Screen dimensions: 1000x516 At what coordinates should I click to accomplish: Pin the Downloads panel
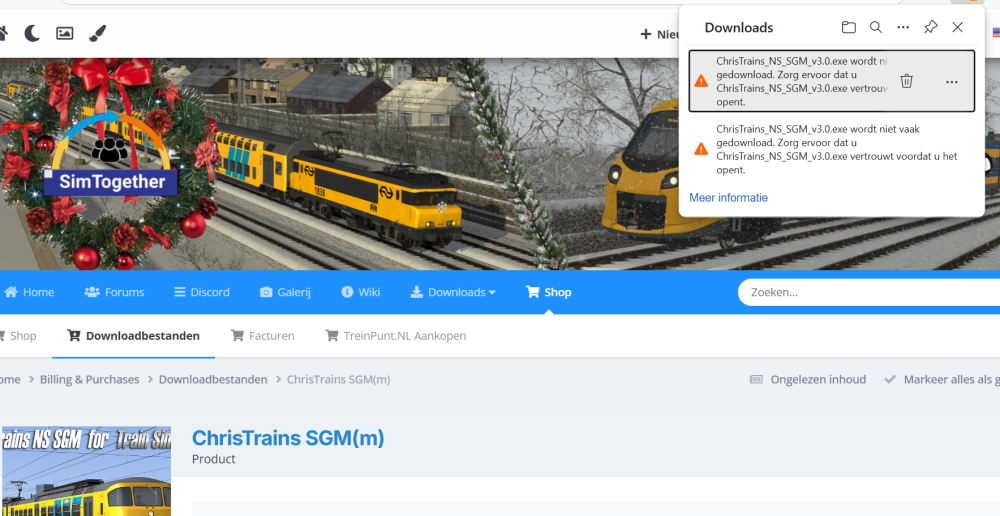(930, 28)
